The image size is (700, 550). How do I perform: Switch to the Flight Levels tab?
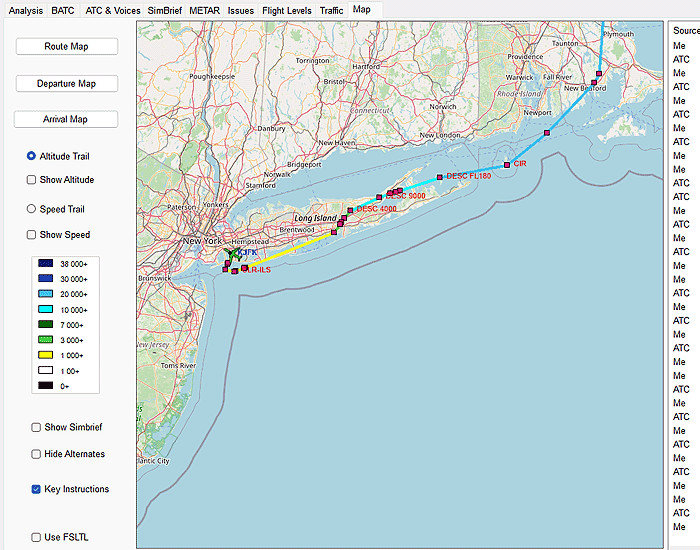(x=286, y=10)
